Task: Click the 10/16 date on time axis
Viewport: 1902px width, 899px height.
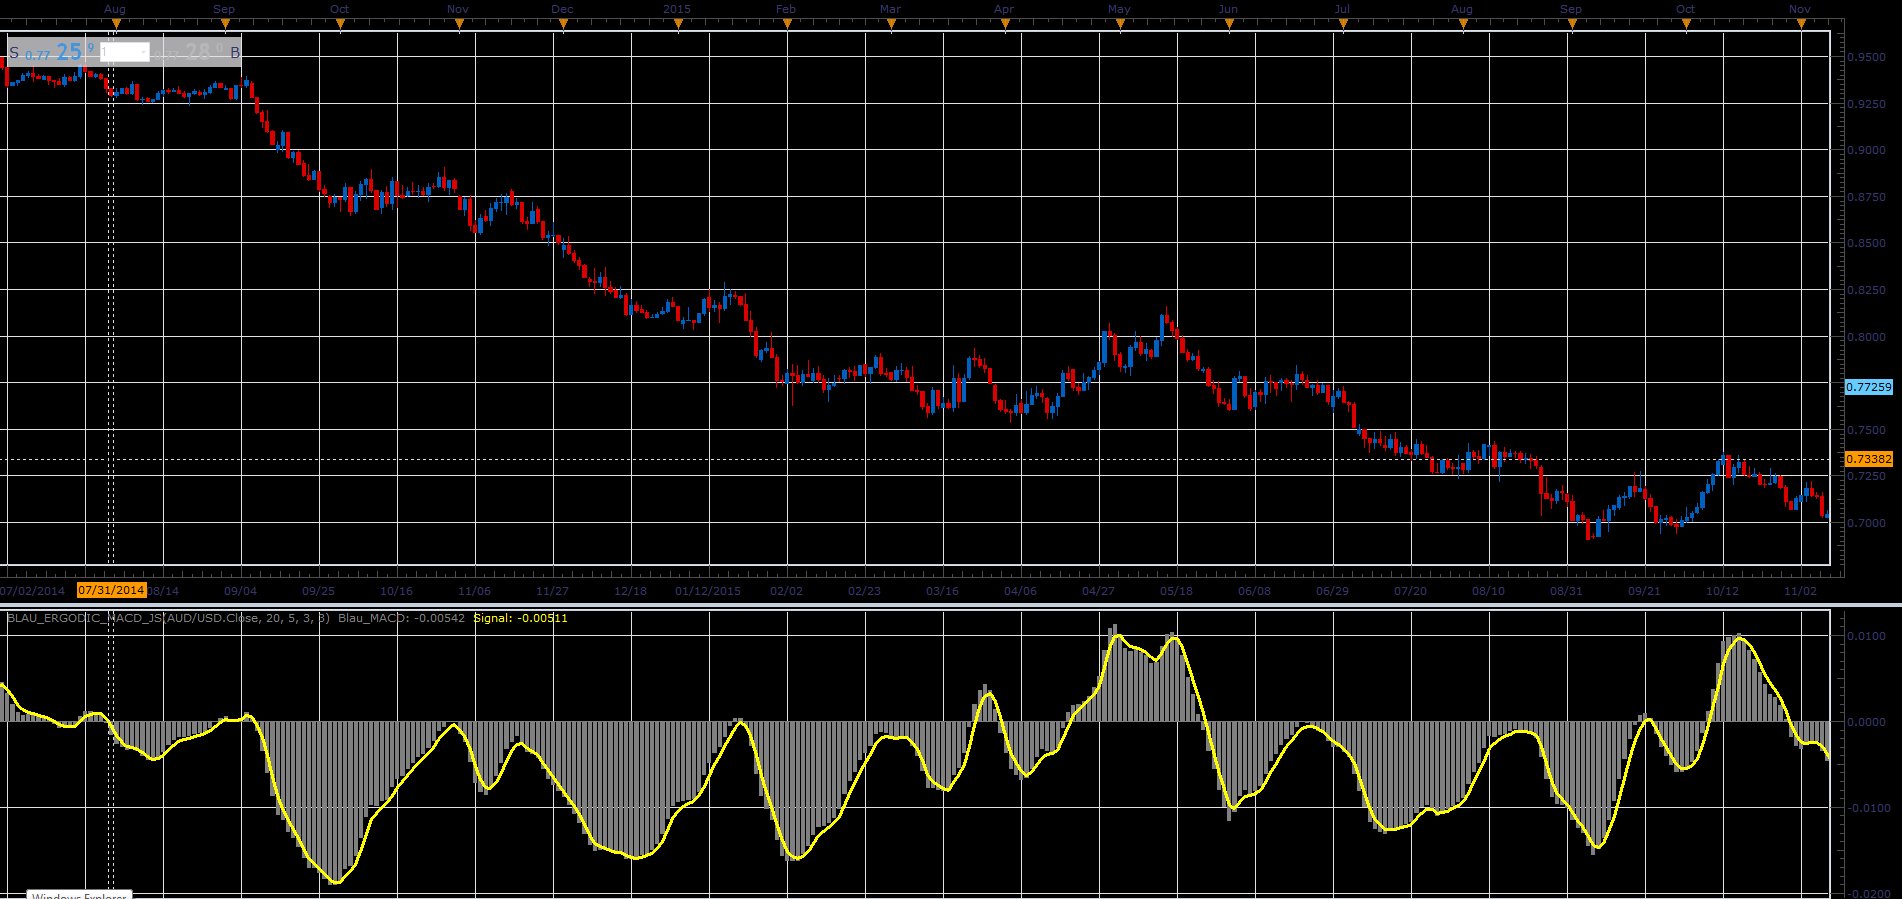Action: point(396,591)
